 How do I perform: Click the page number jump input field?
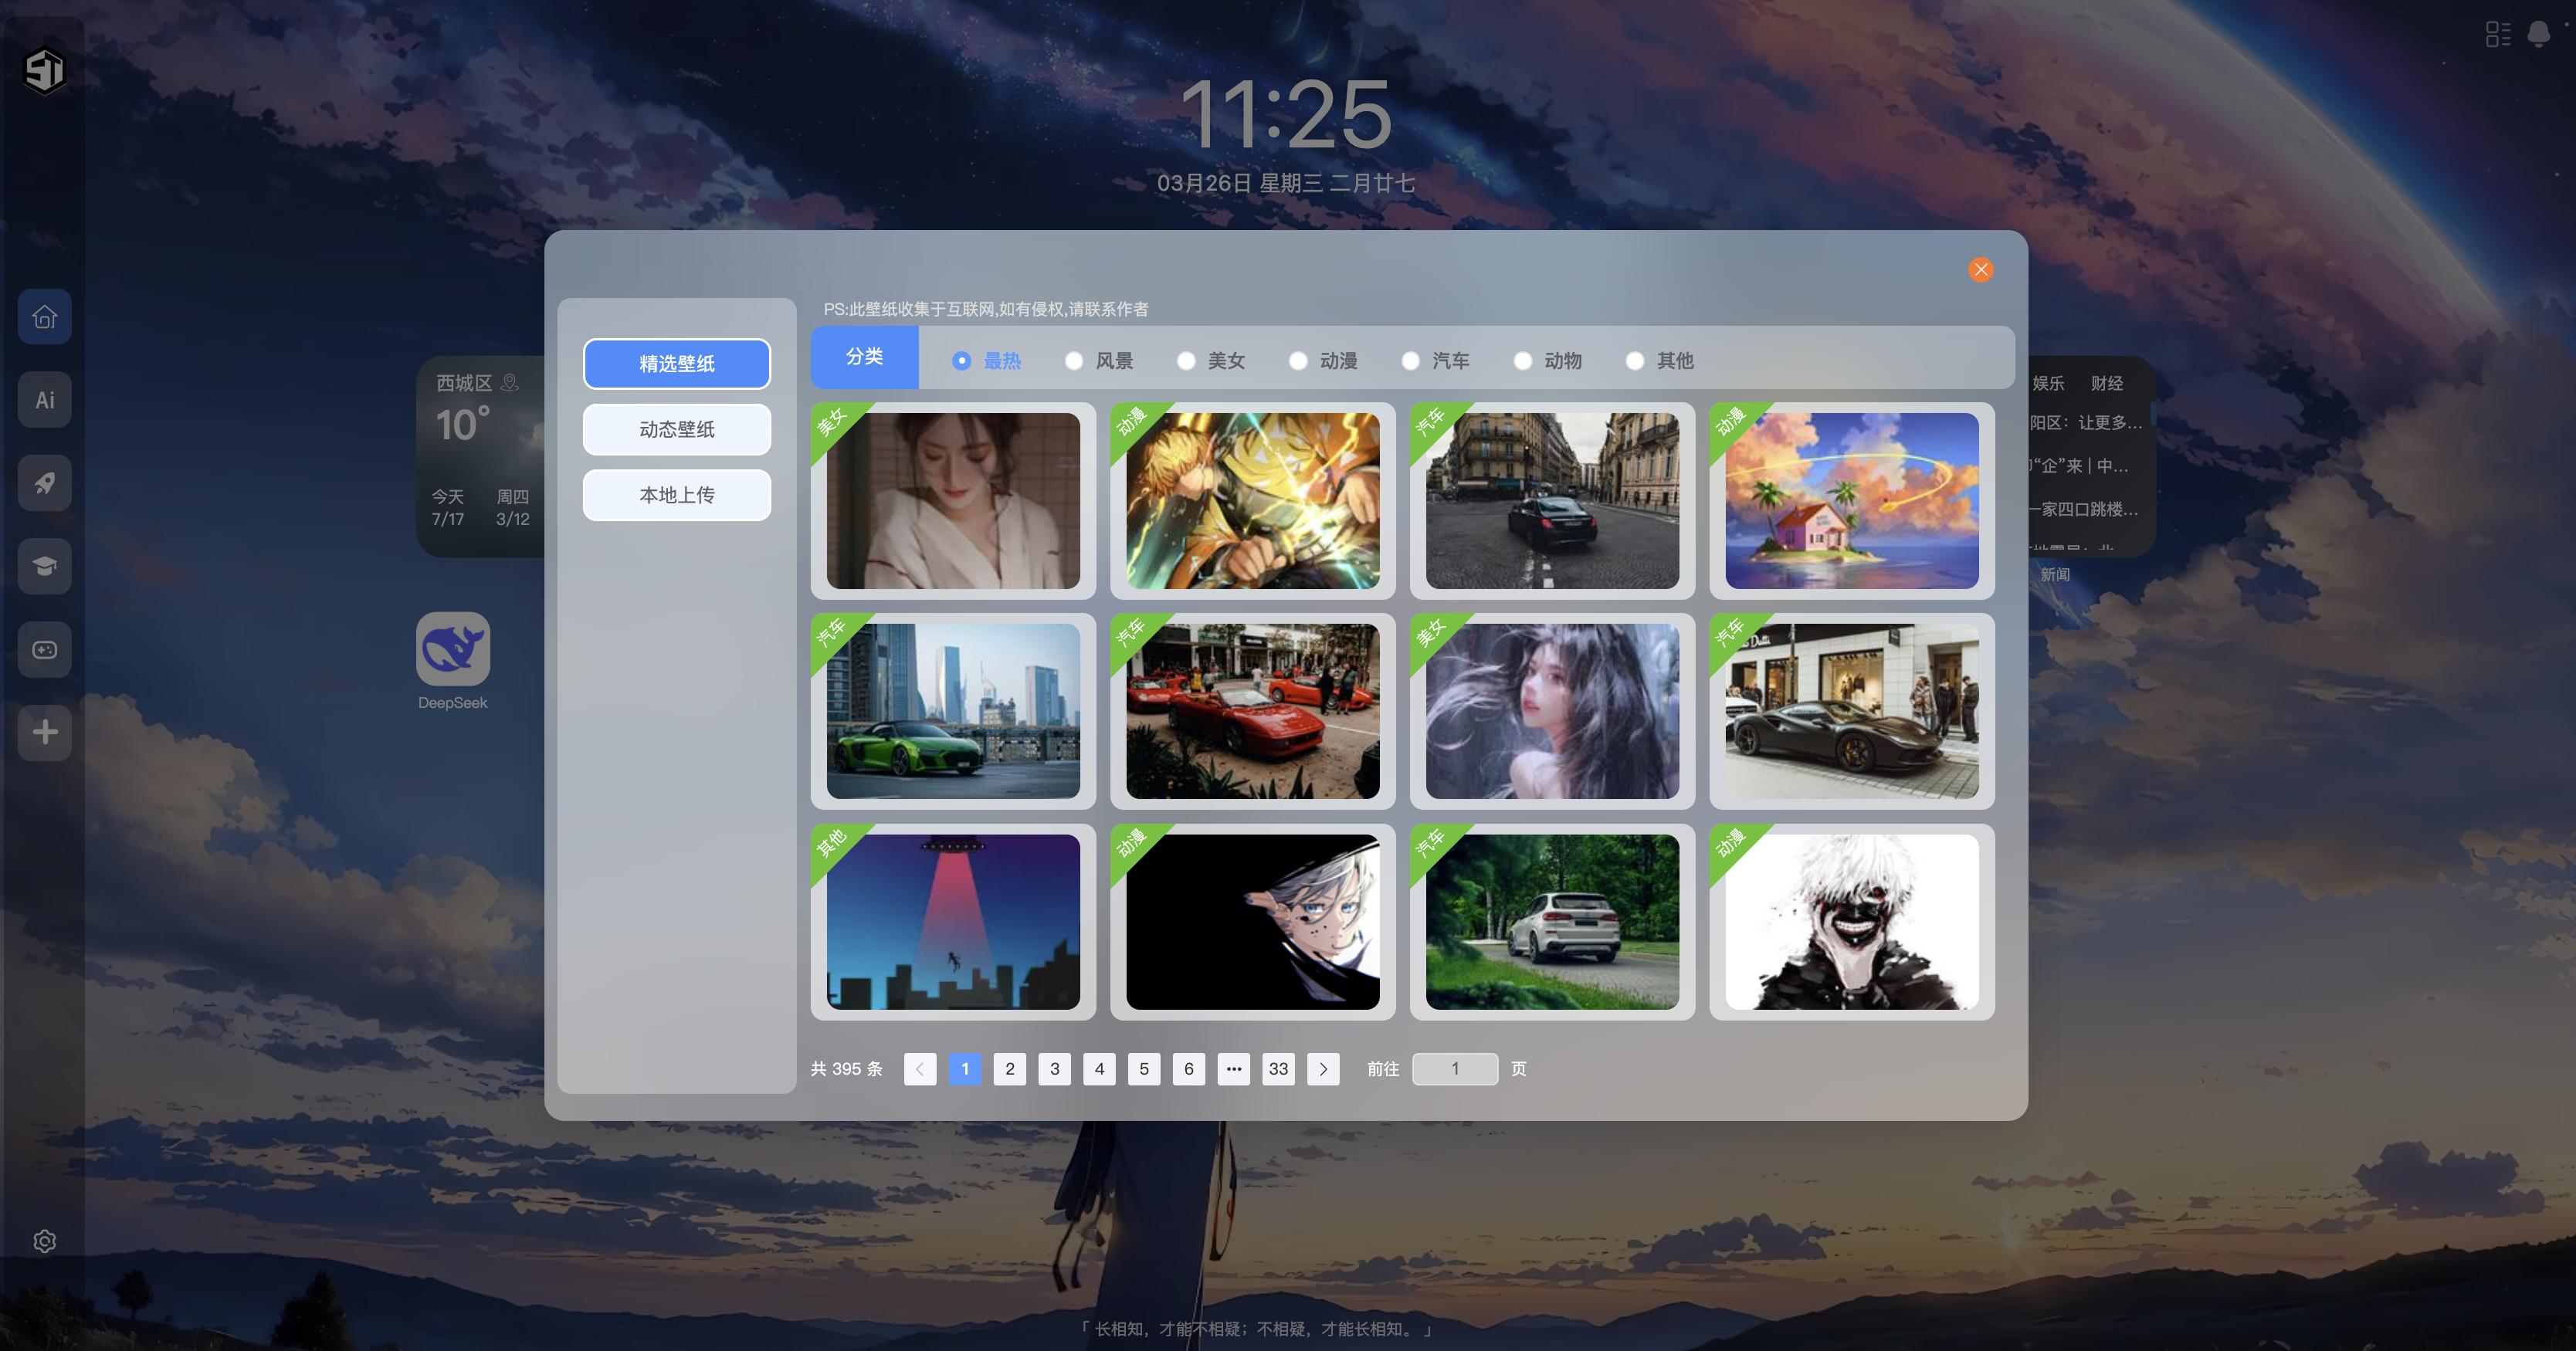(1454, 1069)
